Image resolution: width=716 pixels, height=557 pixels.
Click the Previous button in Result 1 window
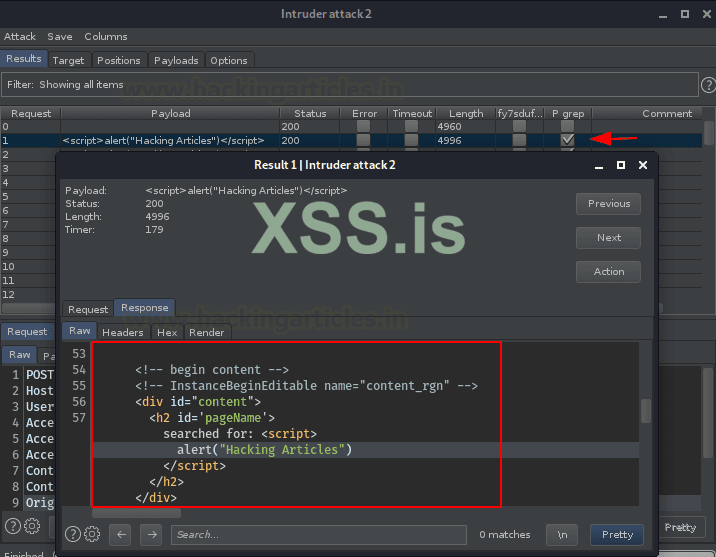[x=608, y=204]
